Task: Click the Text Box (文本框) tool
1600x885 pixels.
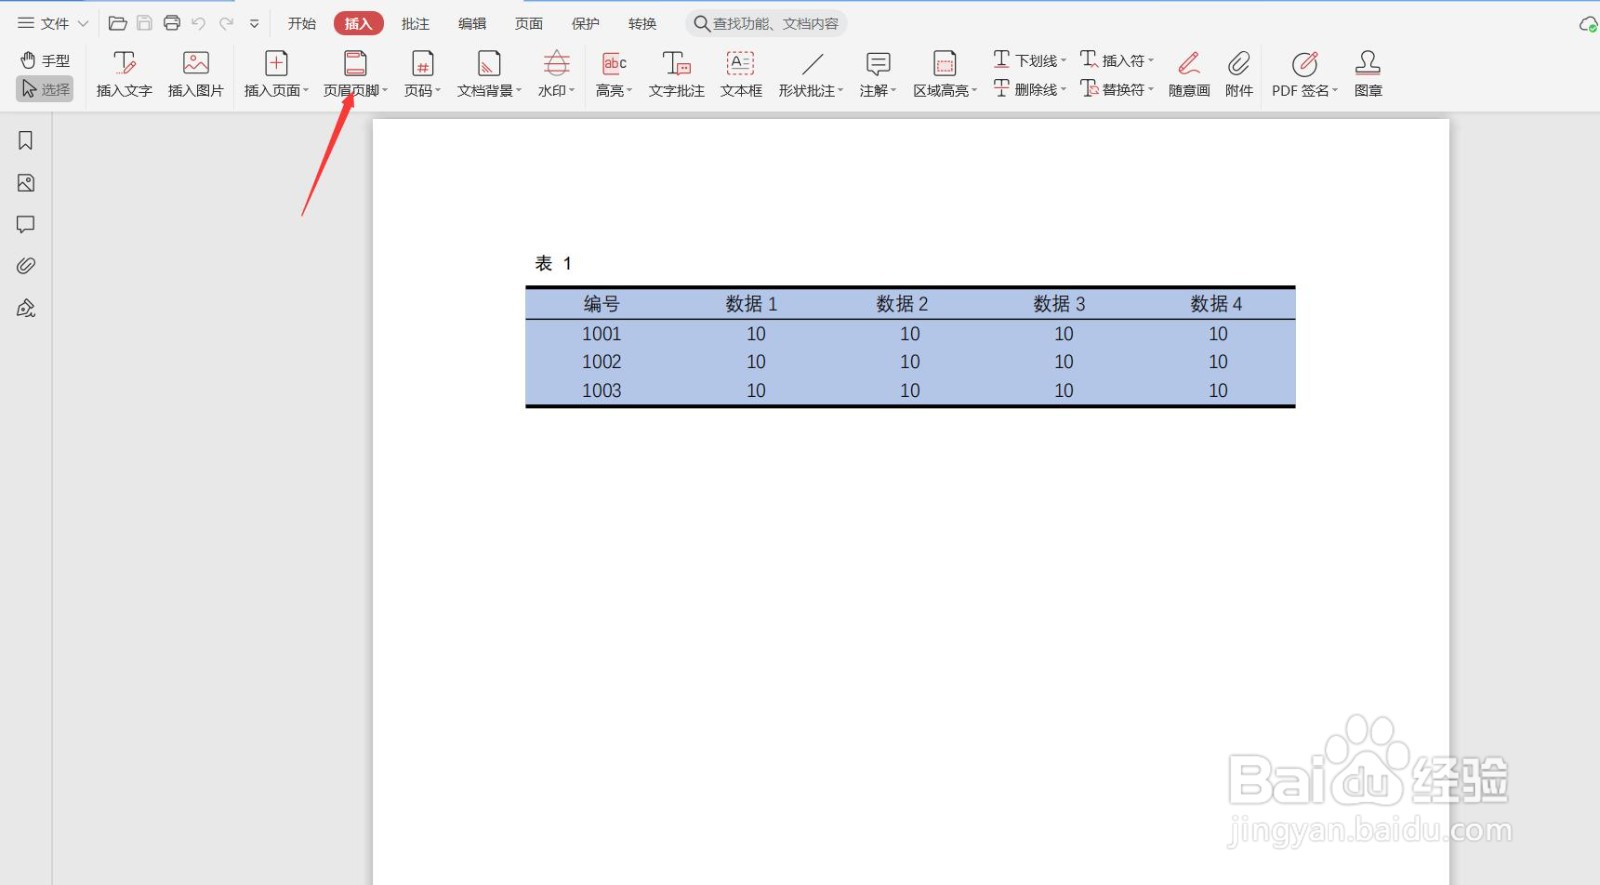Action: (x=741, y=74)
